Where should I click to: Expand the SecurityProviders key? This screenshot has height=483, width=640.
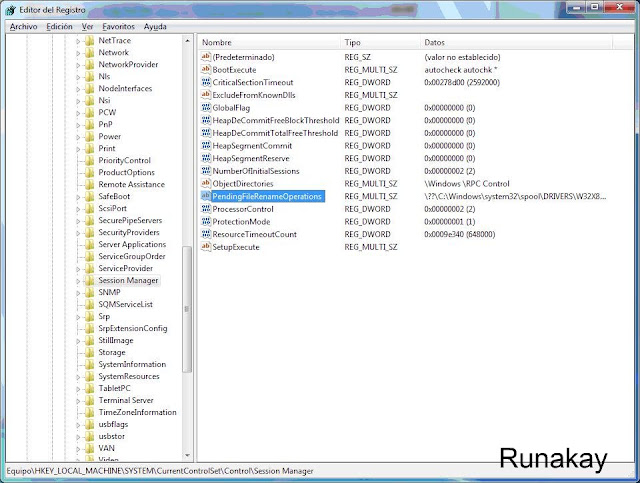(x=78, y=232)
